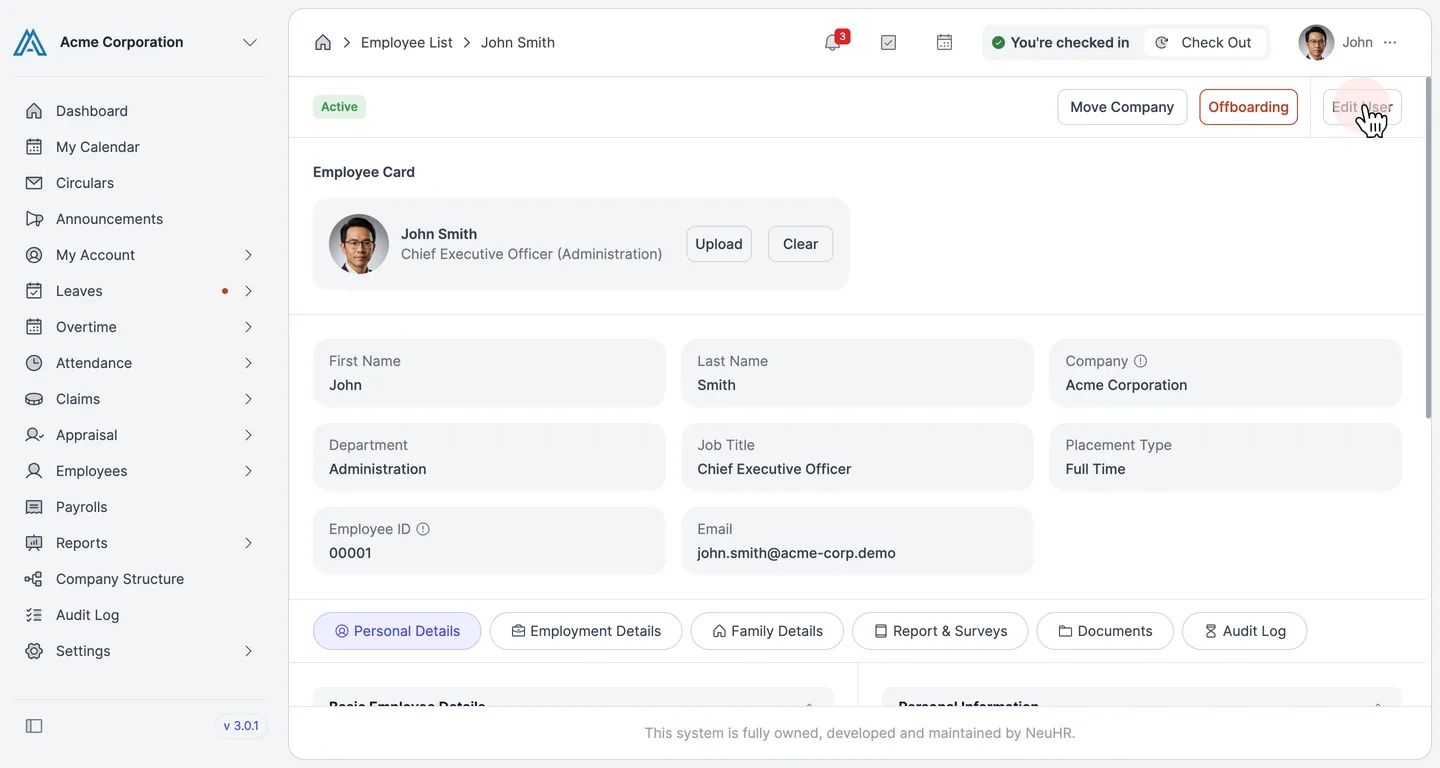Click employee card photo of John Smith
Image resolution: width=1440 pixels, height=768 pixels.
[359, 244]
